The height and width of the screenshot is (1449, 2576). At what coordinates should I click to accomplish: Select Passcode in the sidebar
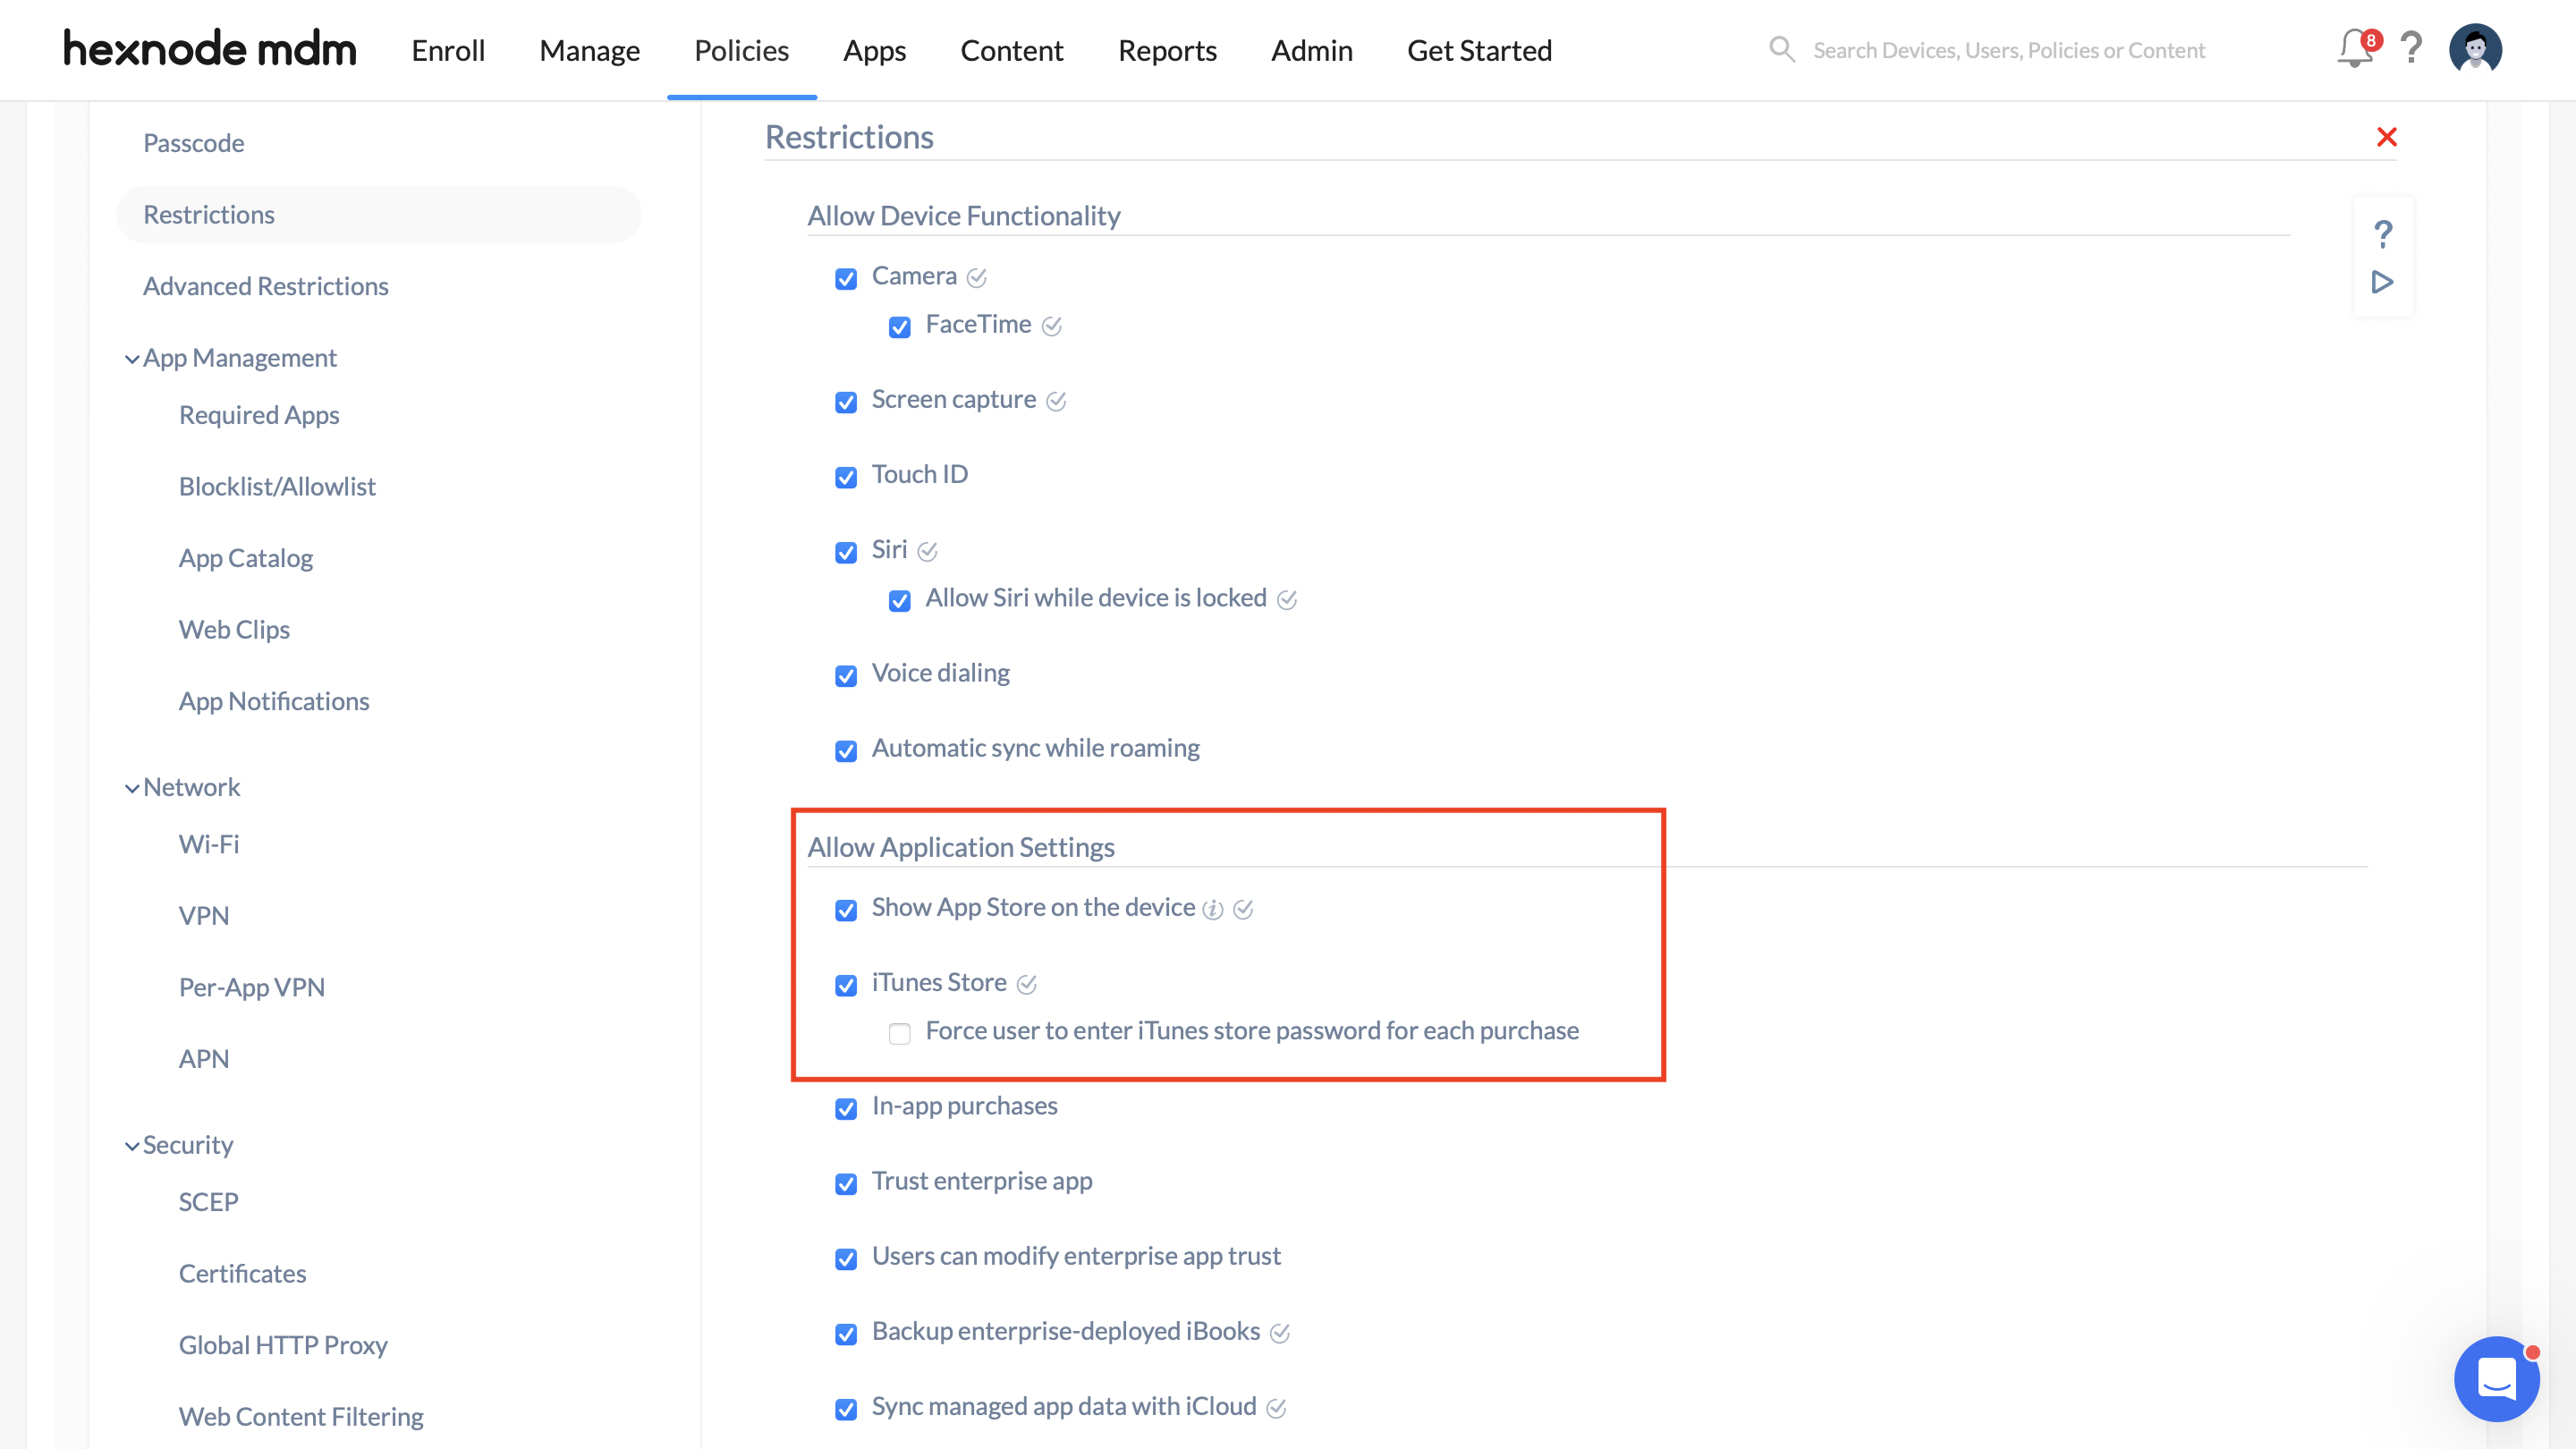tap(194, 143)
